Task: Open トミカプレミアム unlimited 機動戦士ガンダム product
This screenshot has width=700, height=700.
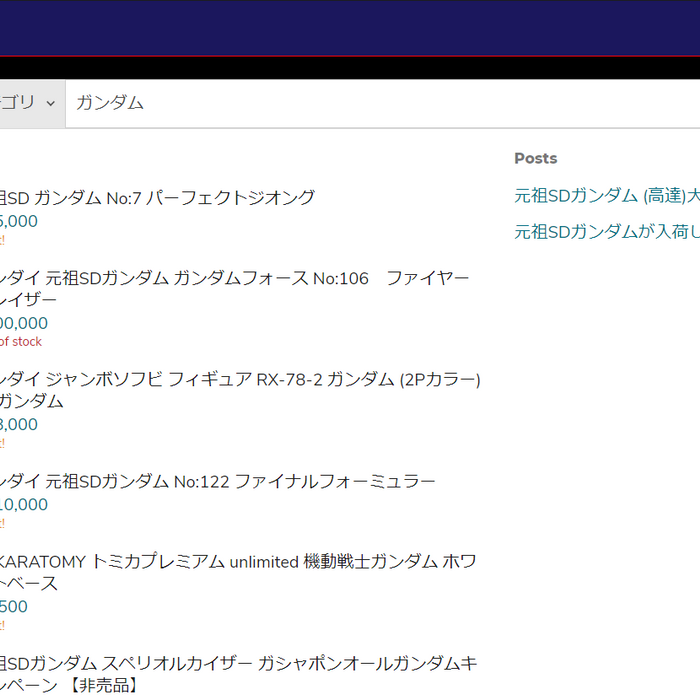Action: tap(240, 562)
